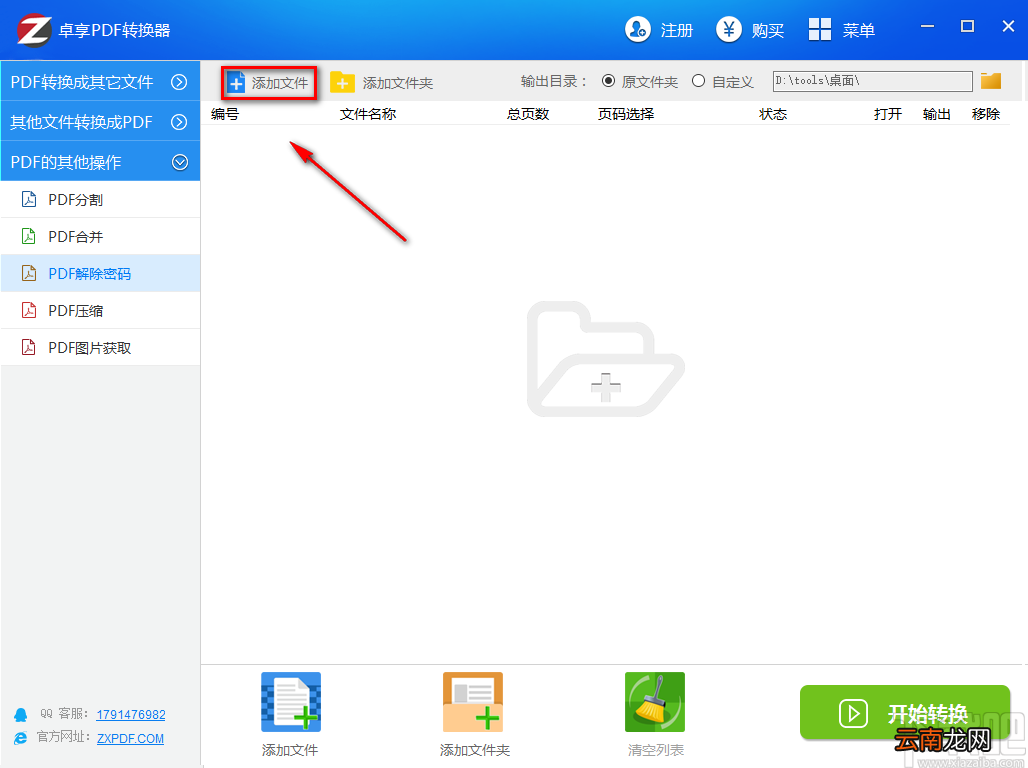Choose PDF解除密码 in the sidebar
Viewport: 1028px width, 768px height.
(x=100, y=273)
